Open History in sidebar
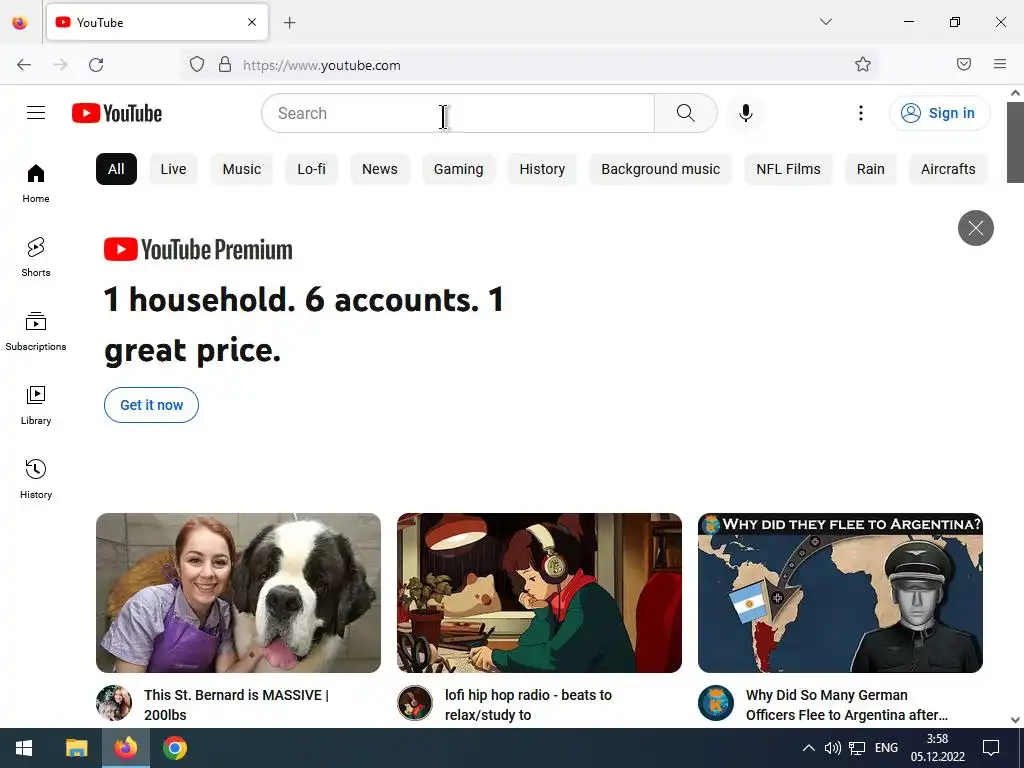This screenshot has height=768, width=1024. coord(36,479)
